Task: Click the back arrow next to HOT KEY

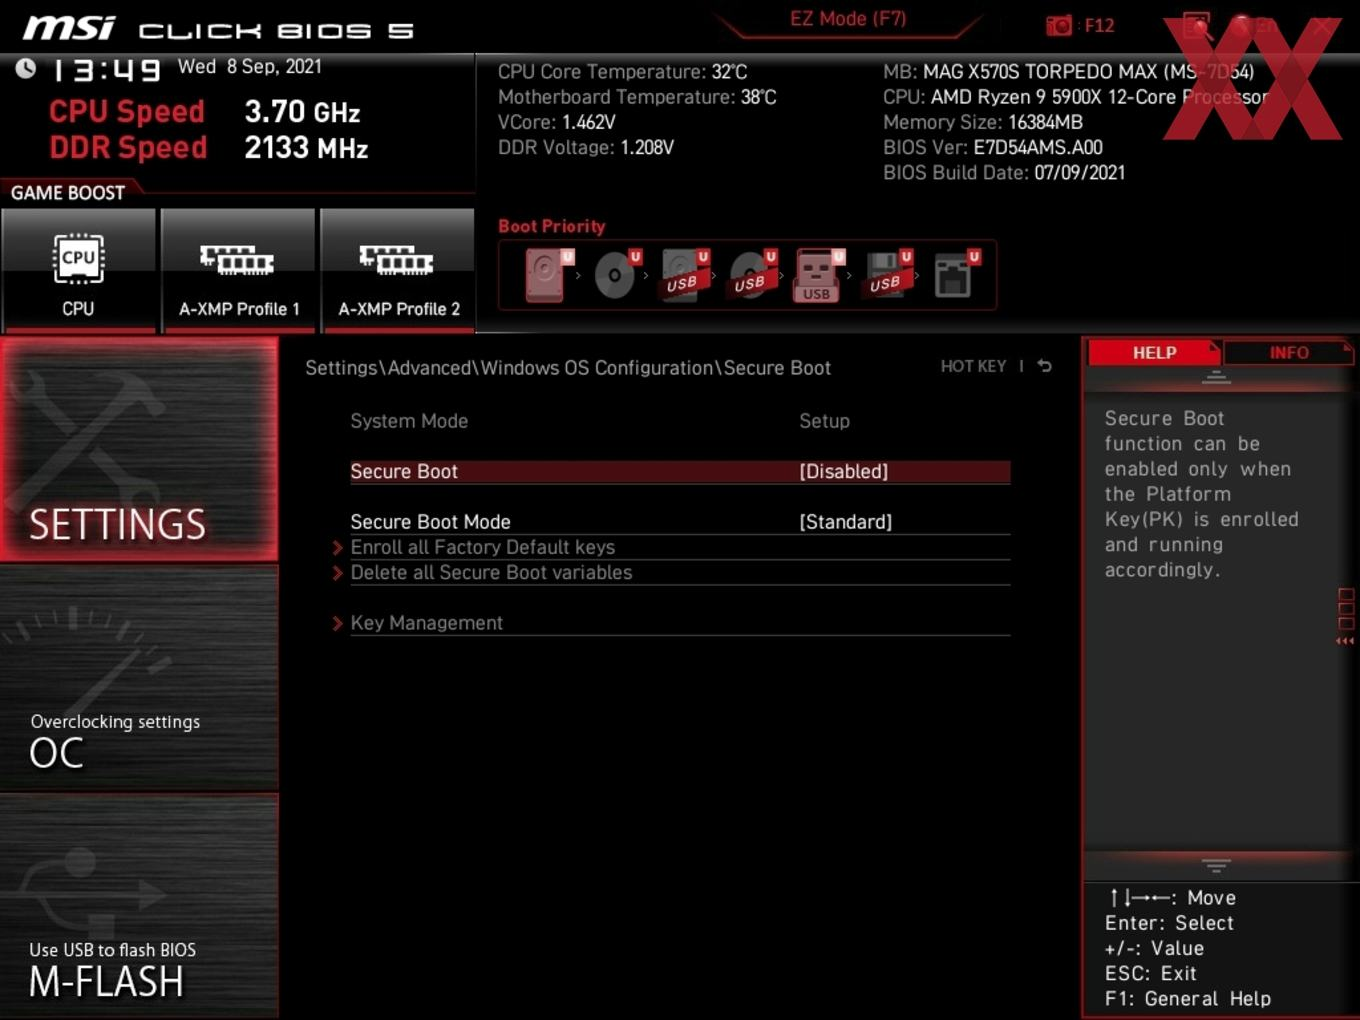Action: 1044,366
